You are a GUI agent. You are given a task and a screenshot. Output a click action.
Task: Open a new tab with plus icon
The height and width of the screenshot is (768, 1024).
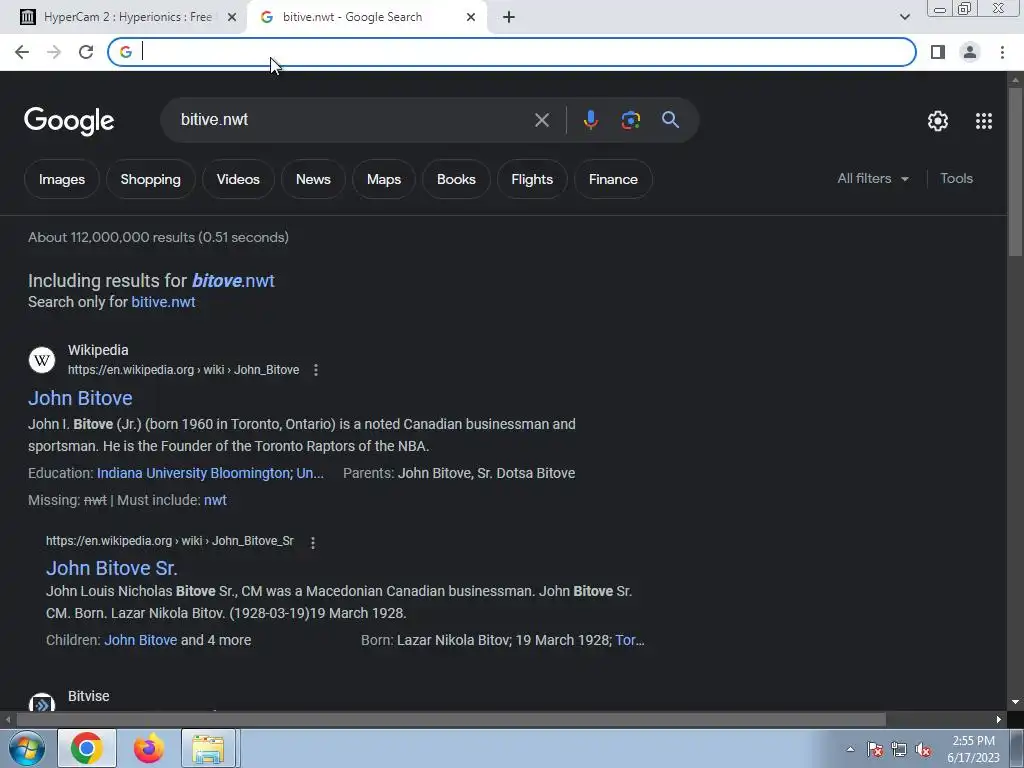[x=509, y=17]
